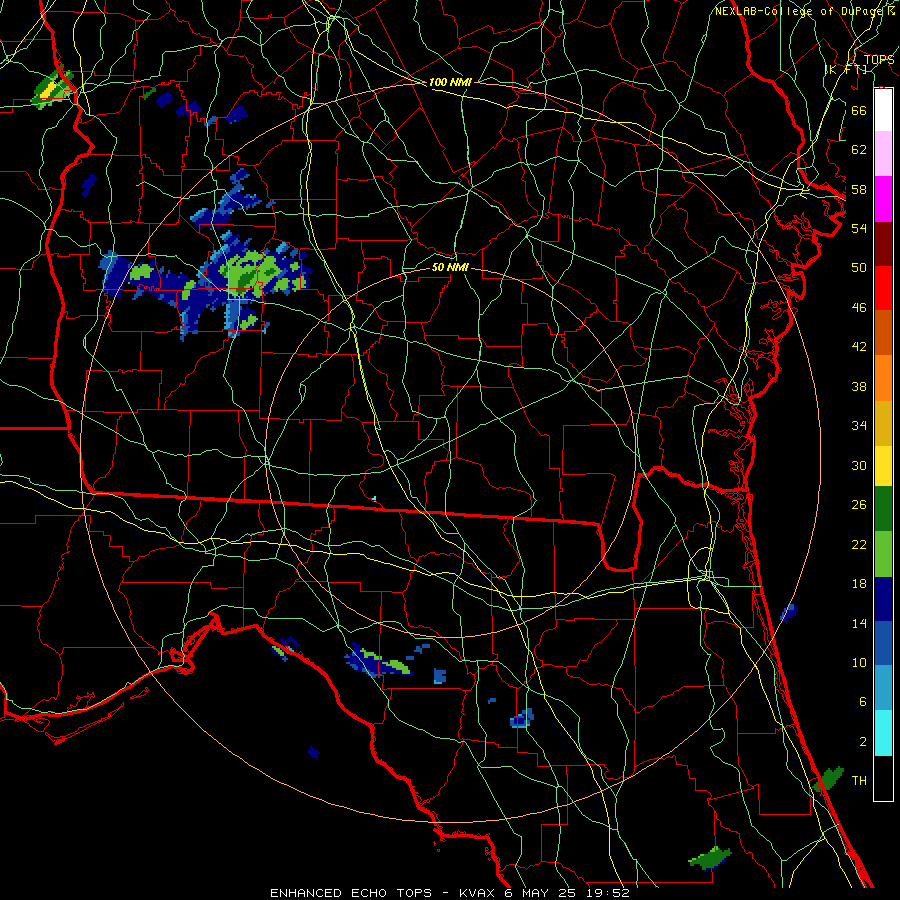The height and width of the screenshot is (900, 900).
Task: Click the '50' legend value
Action: [x=859, y=268]
